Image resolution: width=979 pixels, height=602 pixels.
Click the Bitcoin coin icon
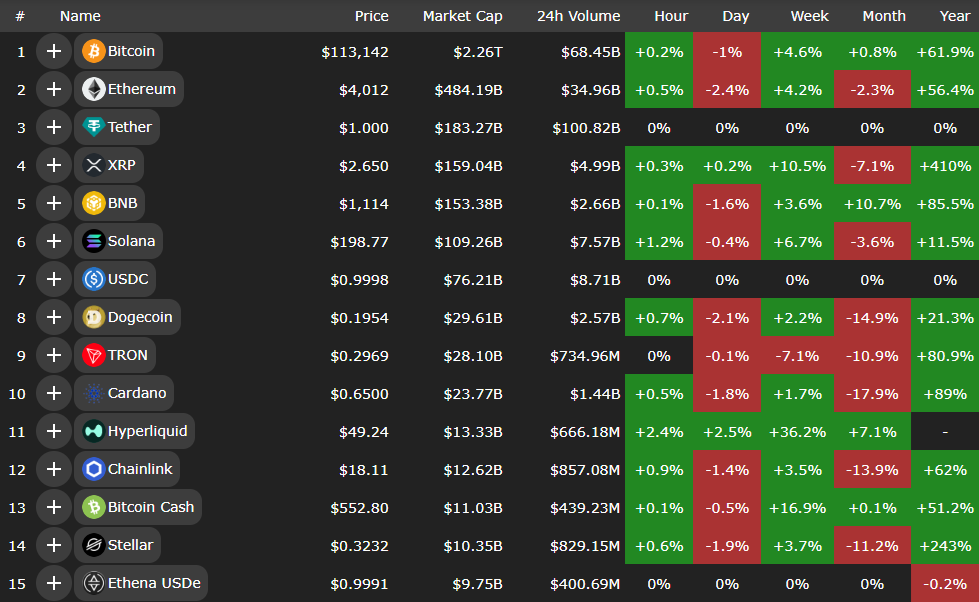[93, 51]
